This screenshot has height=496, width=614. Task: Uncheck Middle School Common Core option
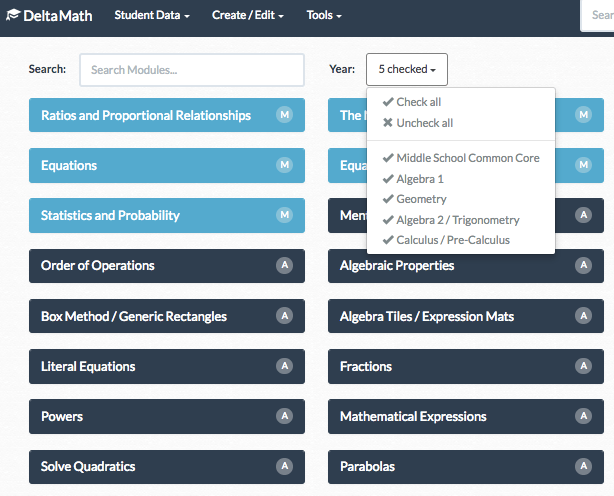tap(460, 158)
